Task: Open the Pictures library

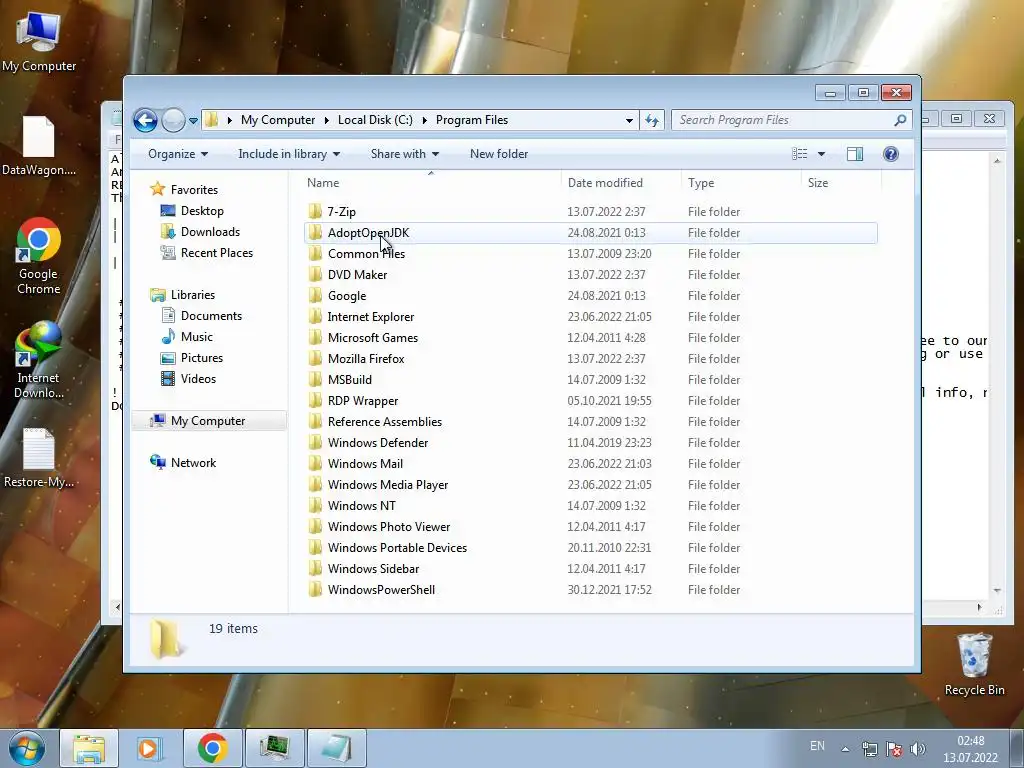Action: tap(201, 357)
